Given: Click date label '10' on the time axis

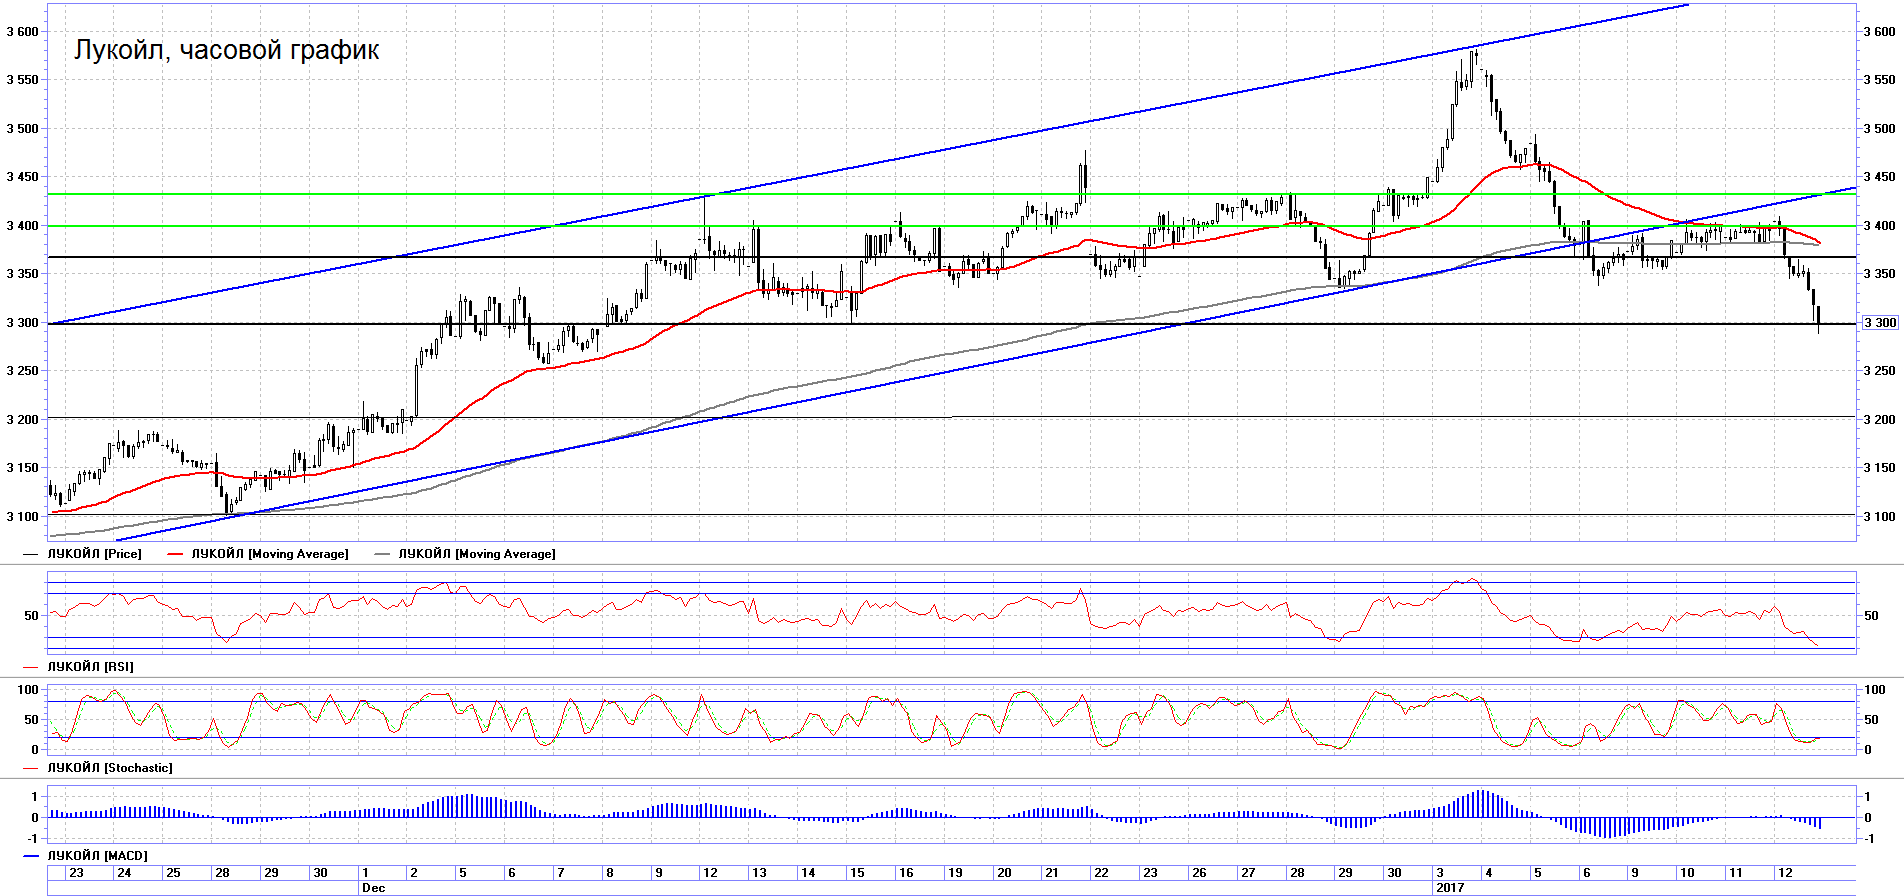Looking at the screenshot, I should coord(1687,873).
